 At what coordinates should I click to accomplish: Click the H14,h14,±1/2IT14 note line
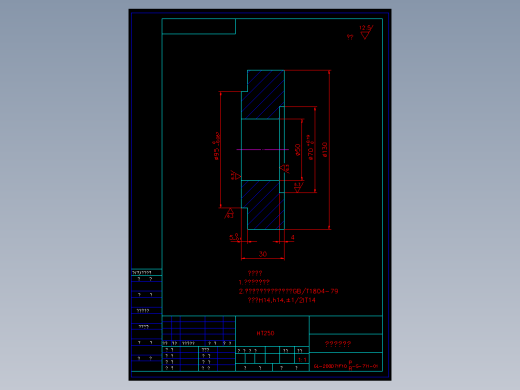coord(282,300)
